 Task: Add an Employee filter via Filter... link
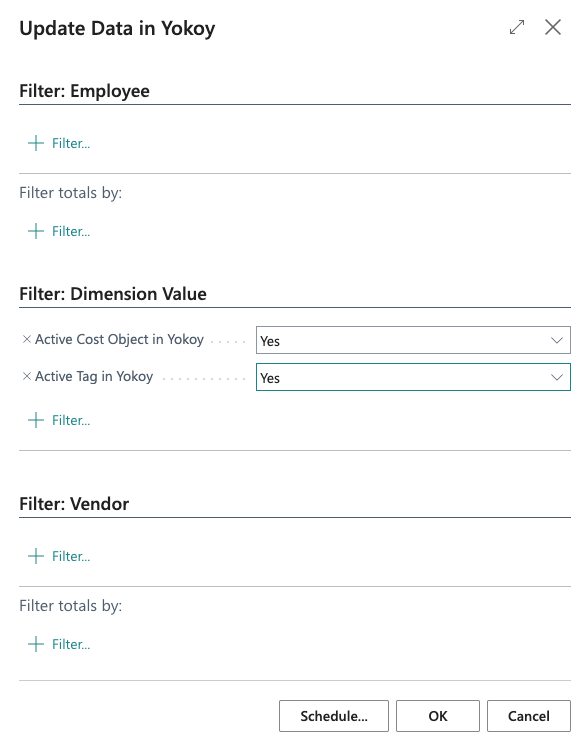(x=71, y=143)
